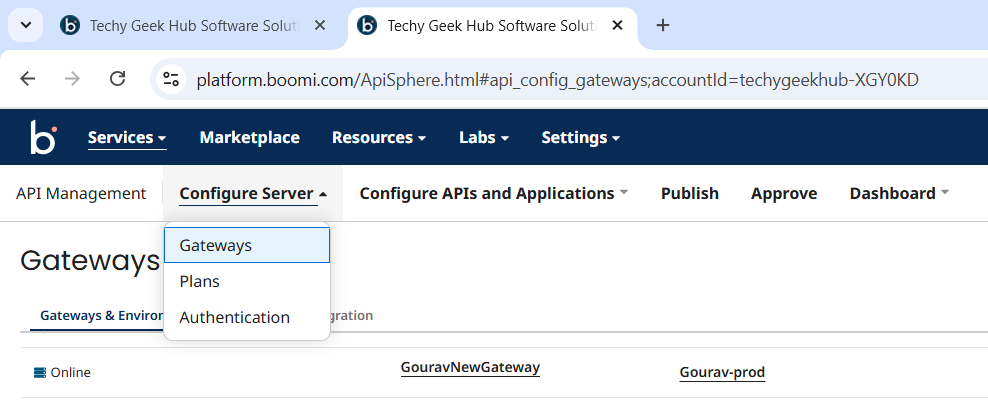Open the Gourav-prod environment link
Screen dimensions: 988x407
(722, 372)
